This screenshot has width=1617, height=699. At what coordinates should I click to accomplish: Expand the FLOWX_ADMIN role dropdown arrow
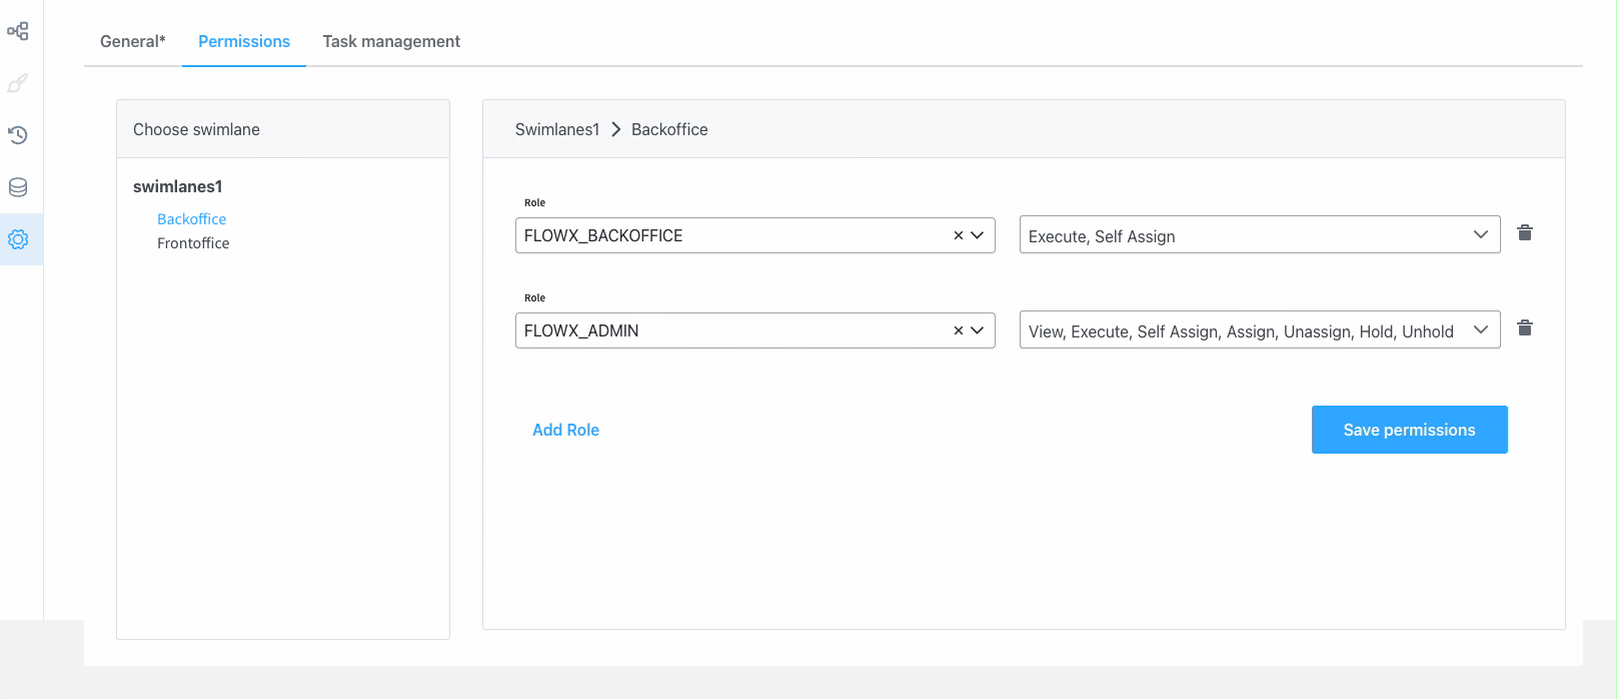click(x=978, y=330)
